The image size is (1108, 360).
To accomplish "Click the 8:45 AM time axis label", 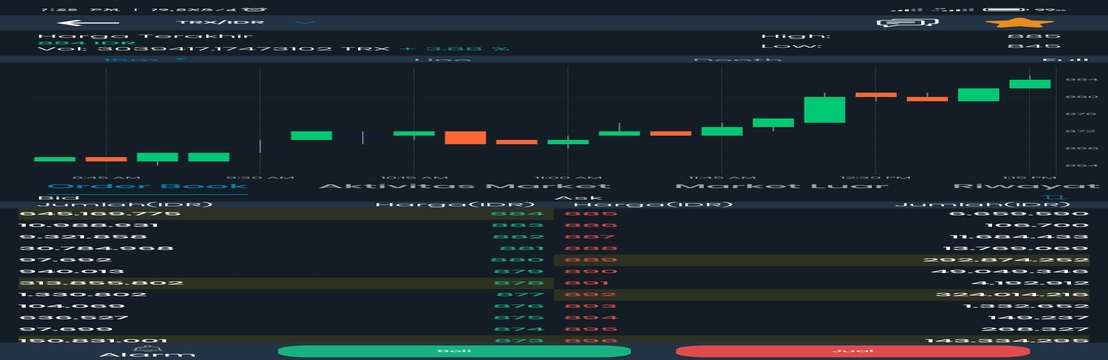I will tap(106, 177).
